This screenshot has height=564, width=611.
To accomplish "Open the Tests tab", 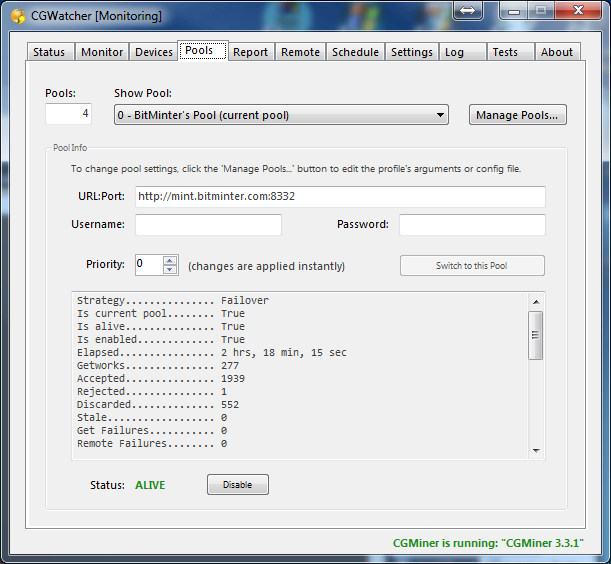I will 510,52.
